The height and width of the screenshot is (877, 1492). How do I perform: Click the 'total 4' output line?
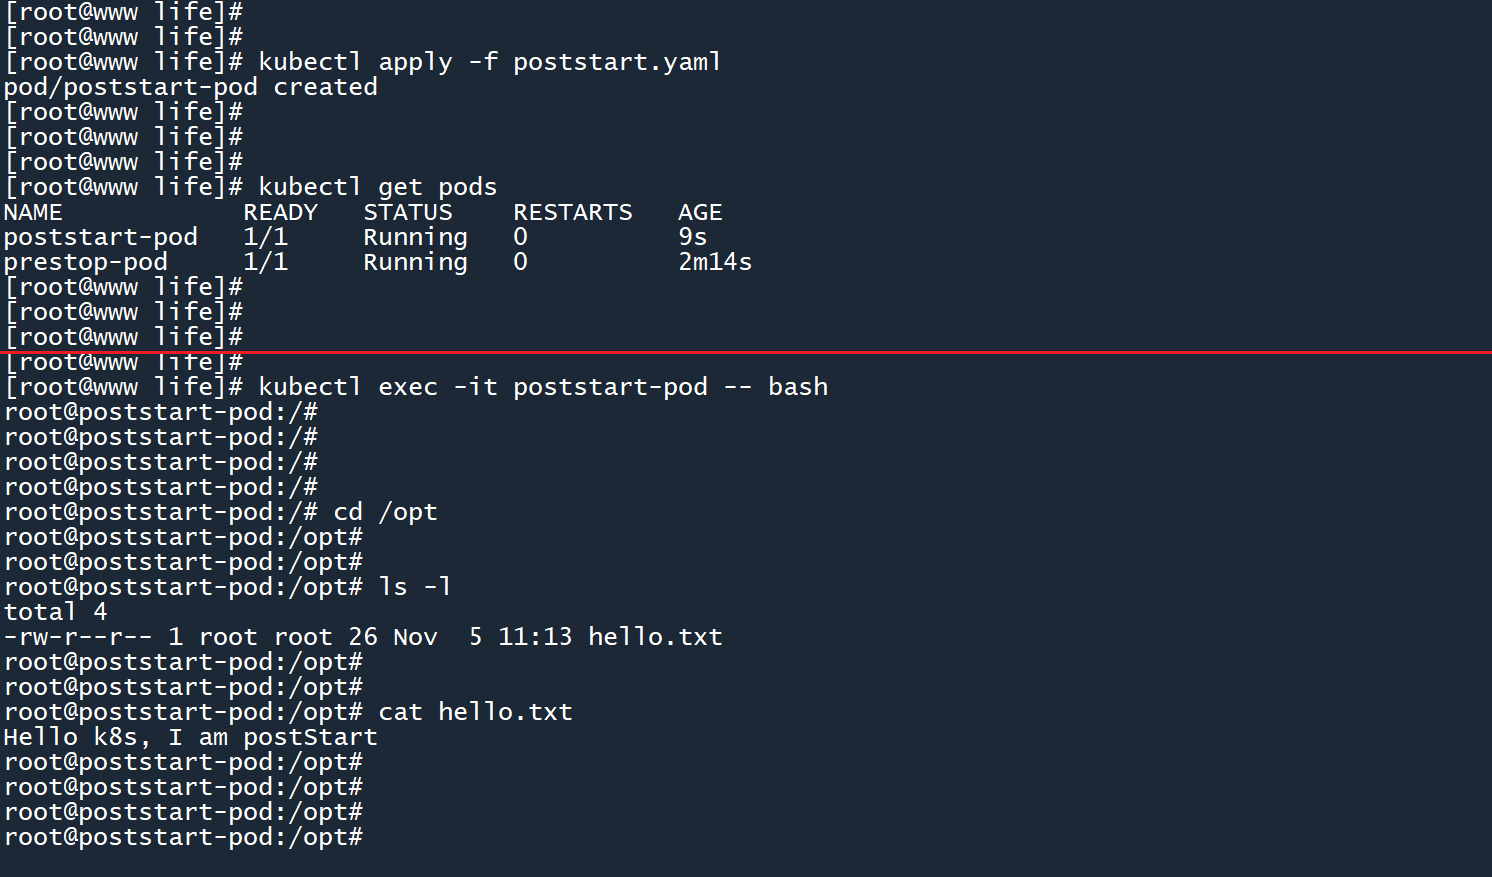coord(55,612)
